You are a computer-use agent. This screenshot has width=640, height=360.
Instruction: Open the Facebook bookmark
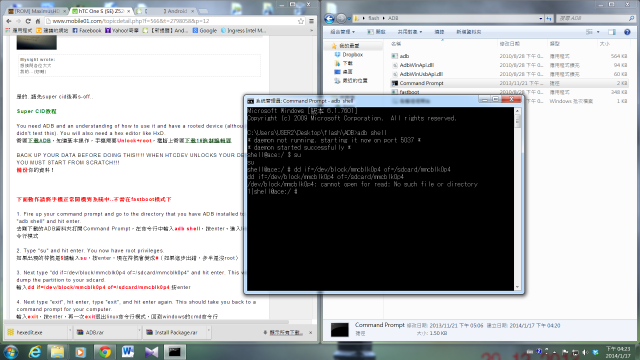tap(87, 31)
